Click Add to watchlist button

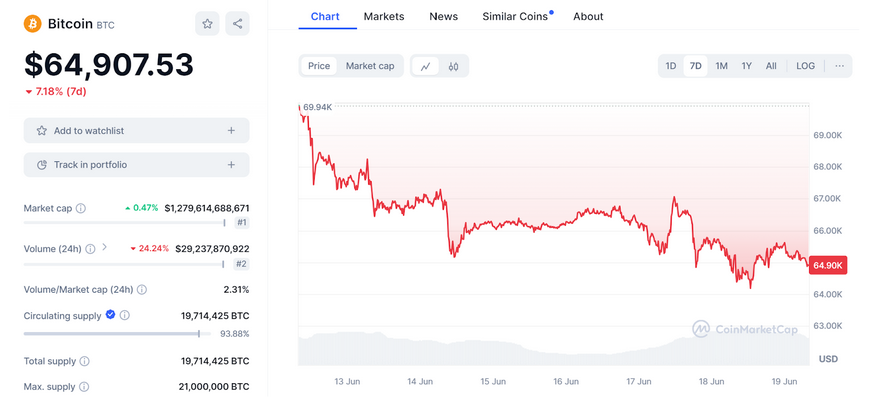[x=137, y=130]
